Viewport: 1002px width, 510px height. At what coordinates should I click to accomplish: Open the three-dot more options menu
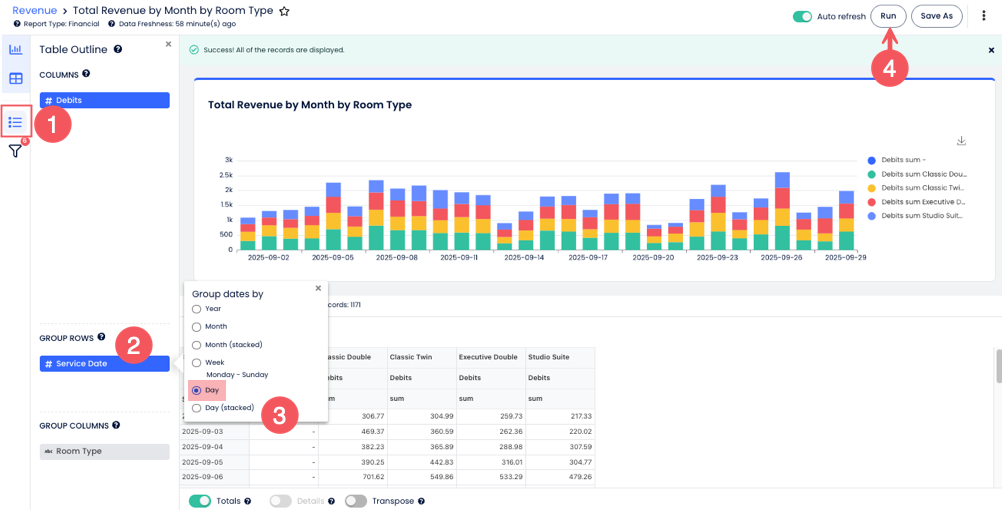[x=984, y=16]
